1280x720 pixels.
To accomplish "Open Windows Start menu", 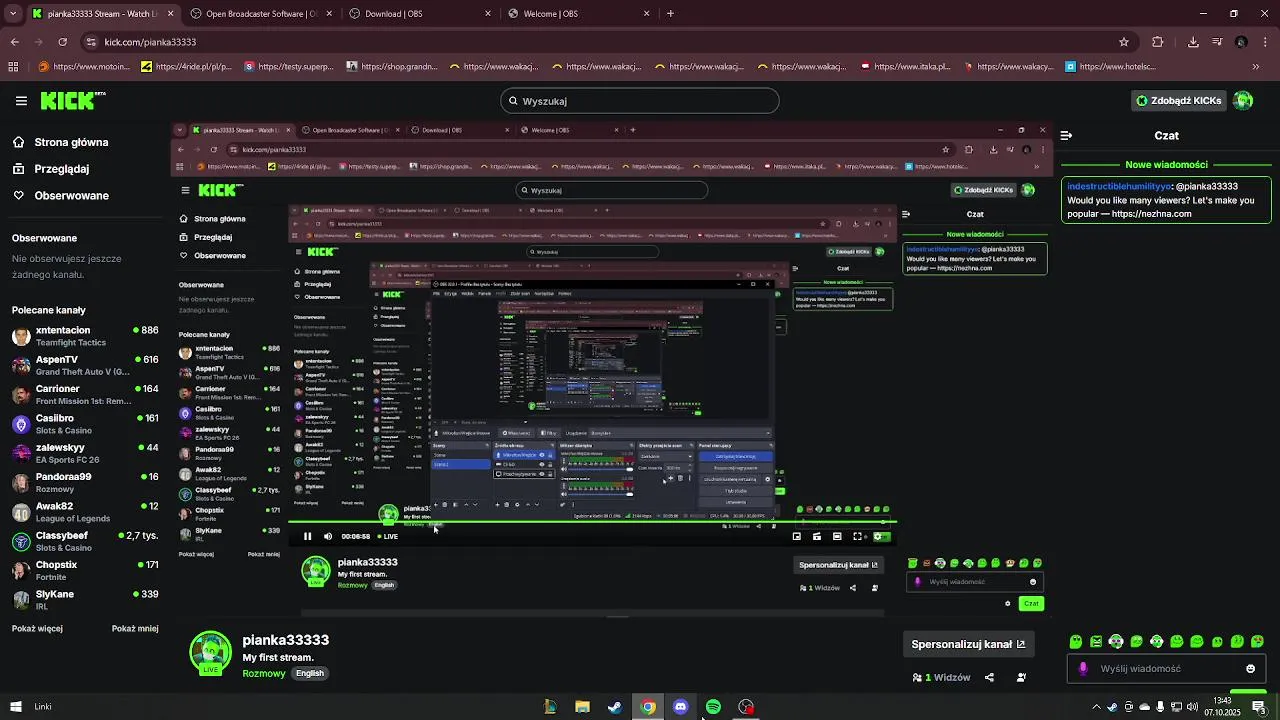I will pyautogui.click(x=15, y=707).
